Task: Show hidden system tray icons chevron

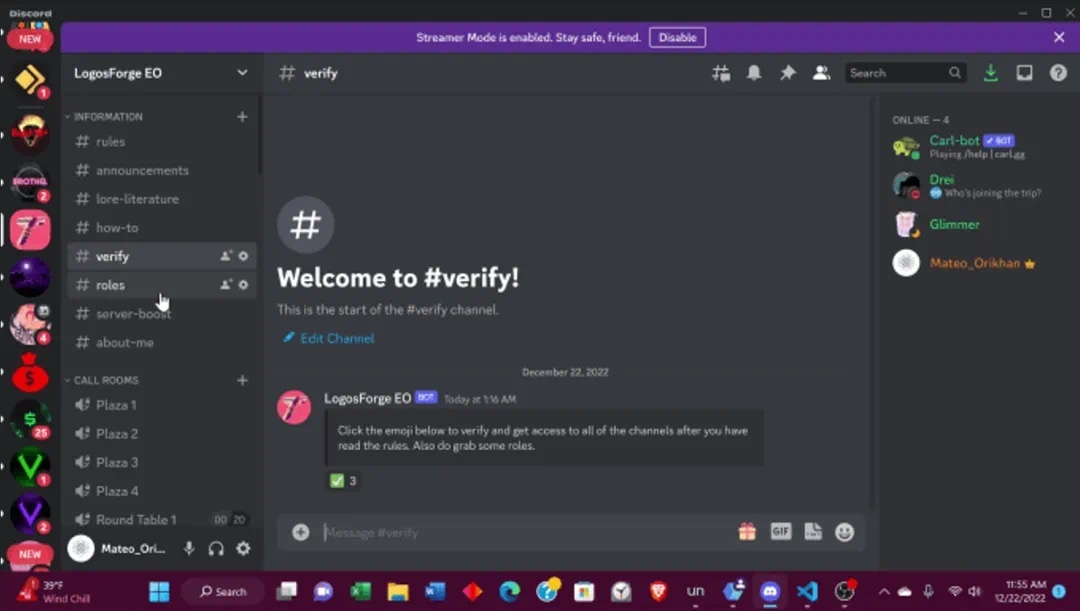Action: click(x=884, y=592)
